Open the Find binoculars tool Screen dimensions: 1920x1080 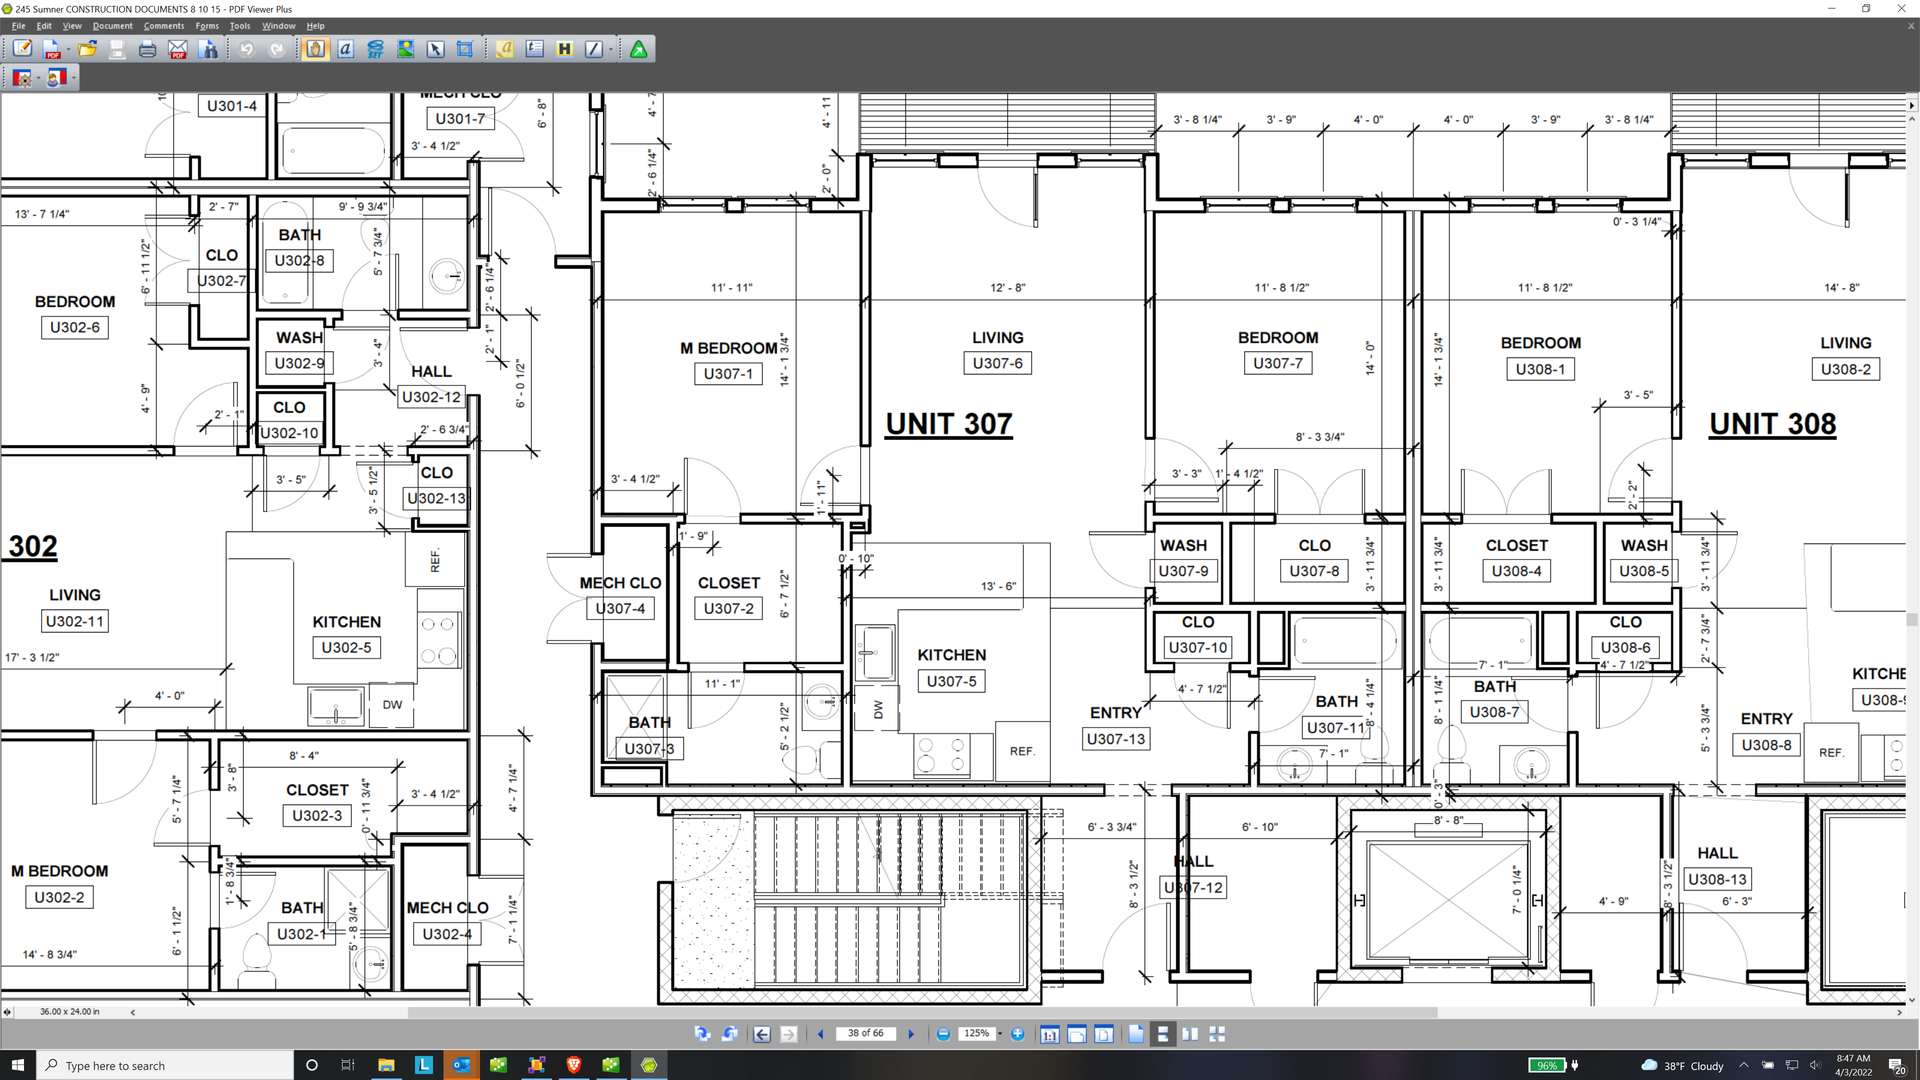(x=208, y=49)
